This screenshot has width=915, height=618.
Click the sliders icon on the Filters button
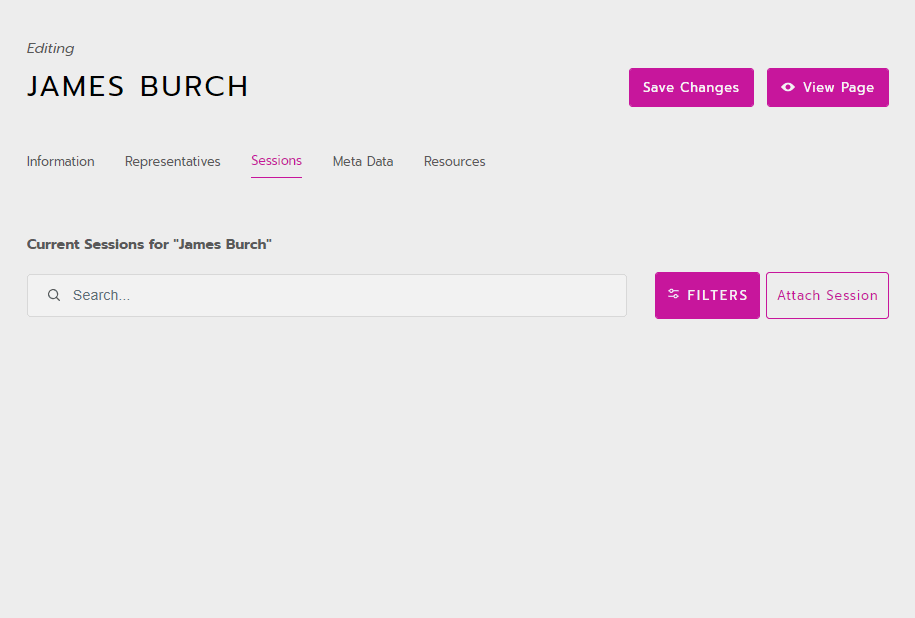click(674, 295)
